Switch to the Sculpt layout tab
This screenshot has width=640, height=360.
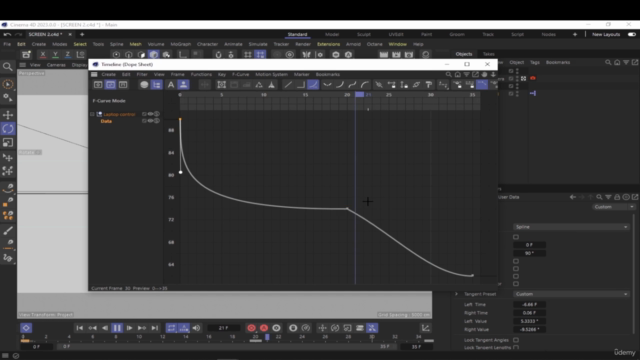pyautogui.click(x=364, y=34)
